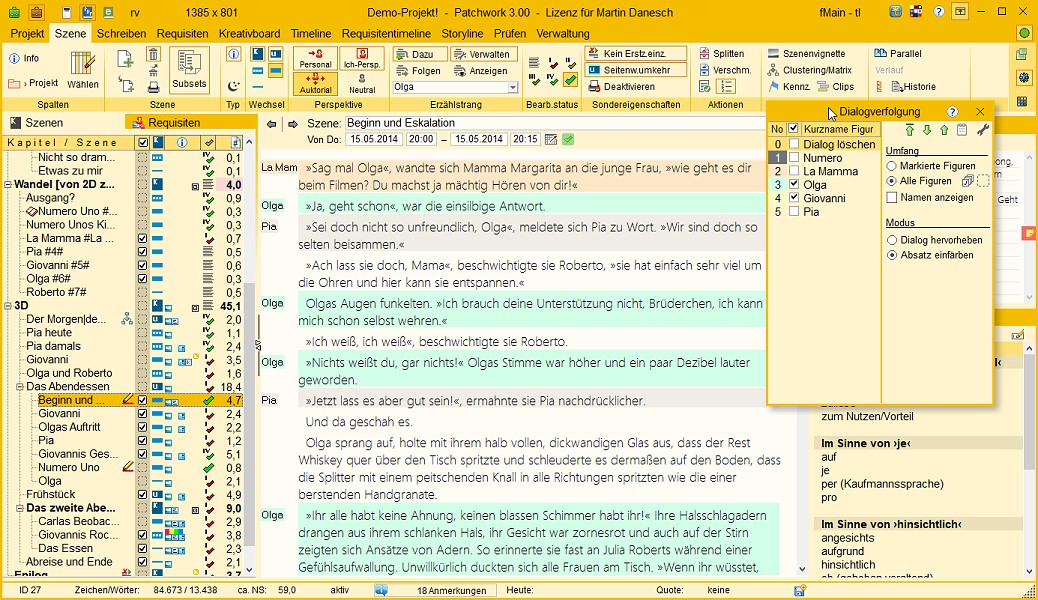The width and height of the screenshot is (1038, 600).
Task: Go to previous scene arrow
Action: pos(271,124)
